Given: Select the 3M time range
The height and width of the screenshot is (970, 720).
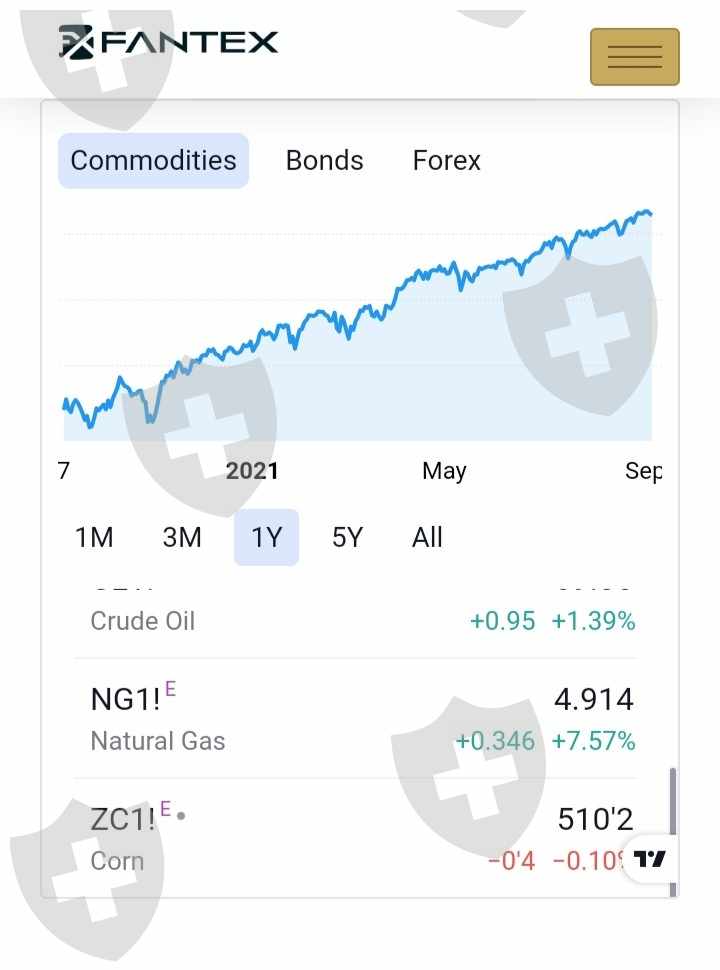Looking at the screenshot, I should click(x=182, y=538).
